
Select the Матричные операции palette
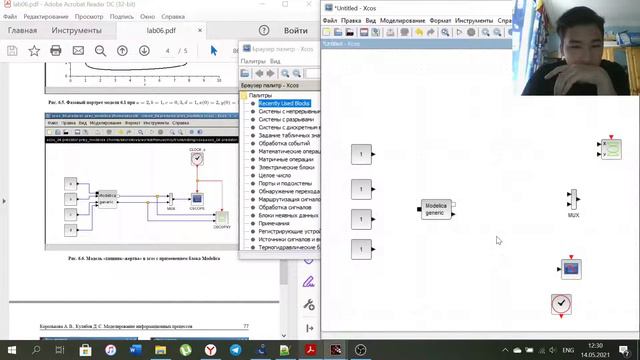(286, 159)
